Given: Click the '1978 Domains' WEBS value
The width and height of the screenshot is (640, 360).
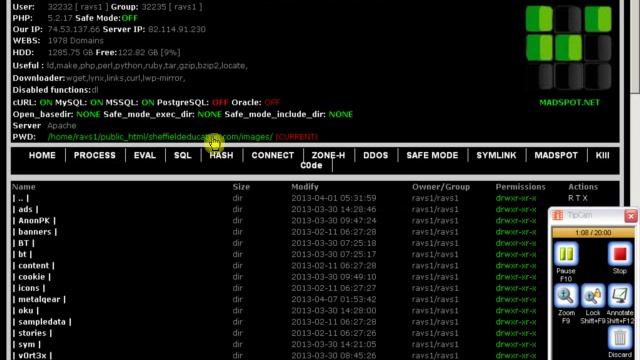Looking at the screenshot, I should click(76, 40).
